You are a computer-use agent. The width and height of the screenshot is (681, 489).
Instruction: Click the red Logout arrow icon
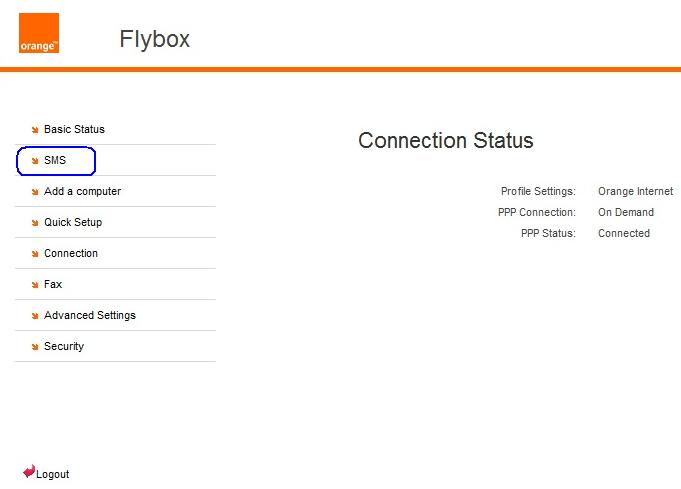29,471
